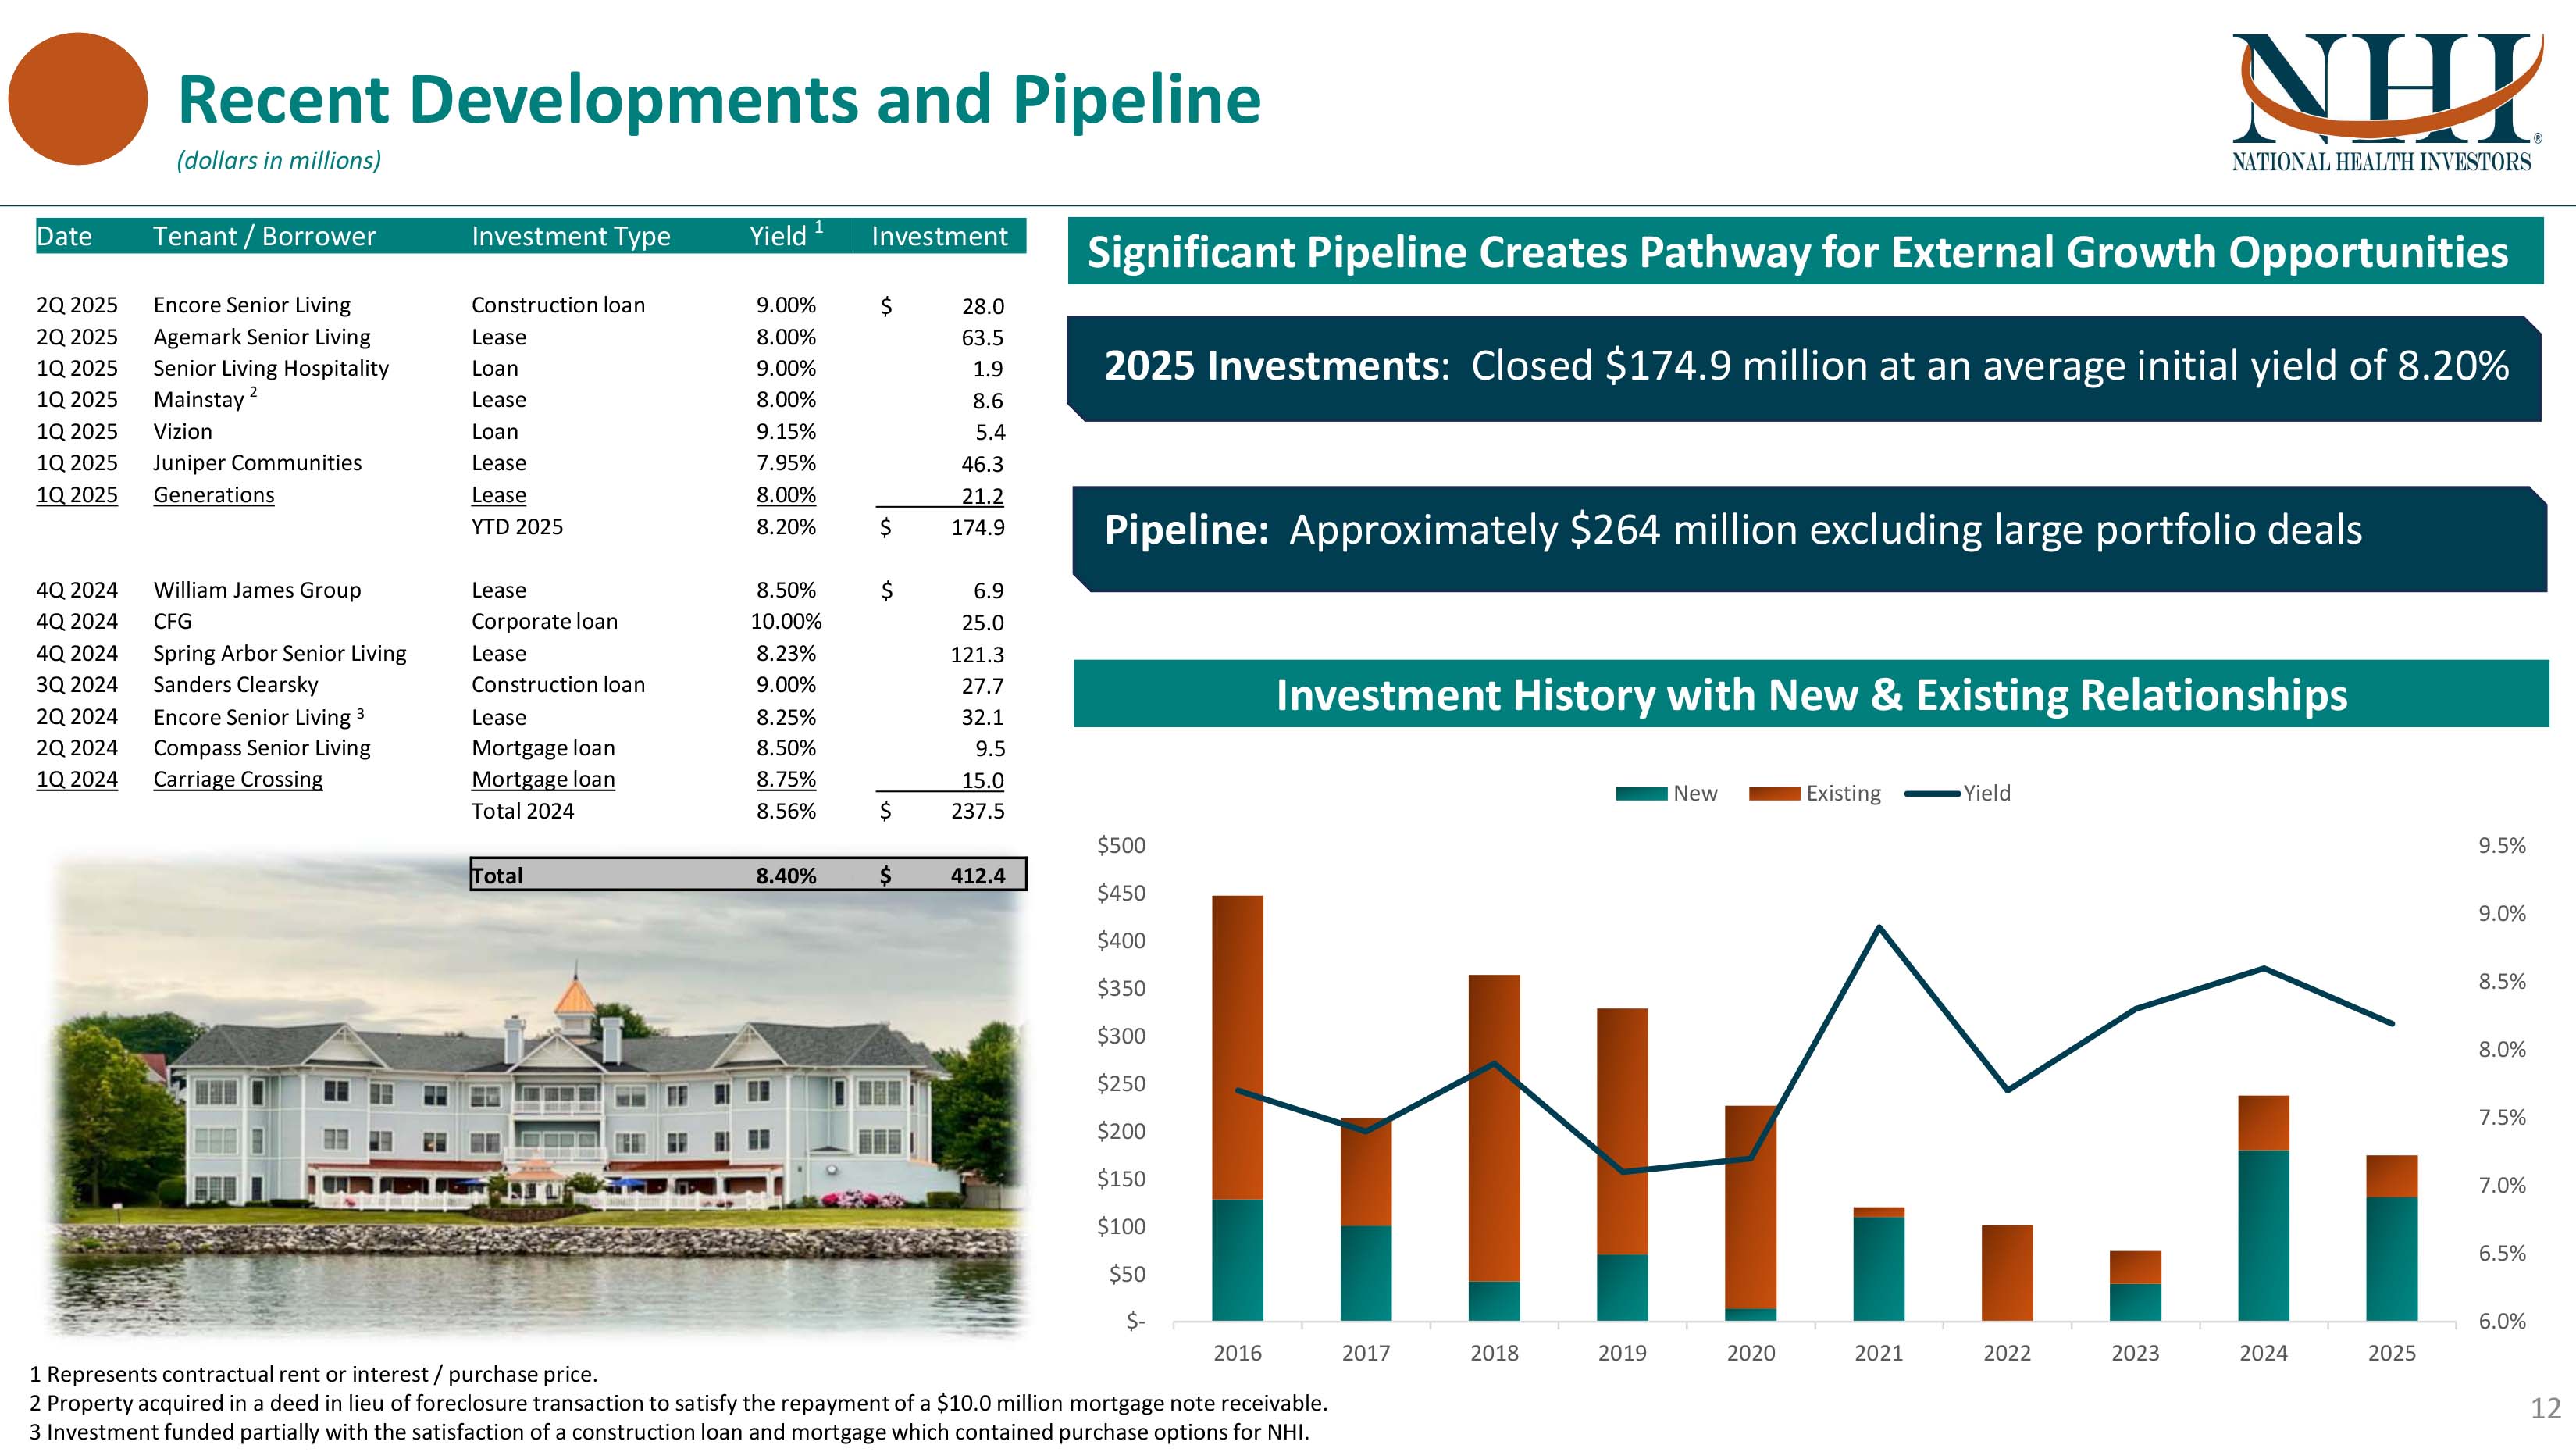The height and width of the screenshot is (1452, 2576).
Task: Click the Spring Arbor Senior Living row
Action: (279, 653)
